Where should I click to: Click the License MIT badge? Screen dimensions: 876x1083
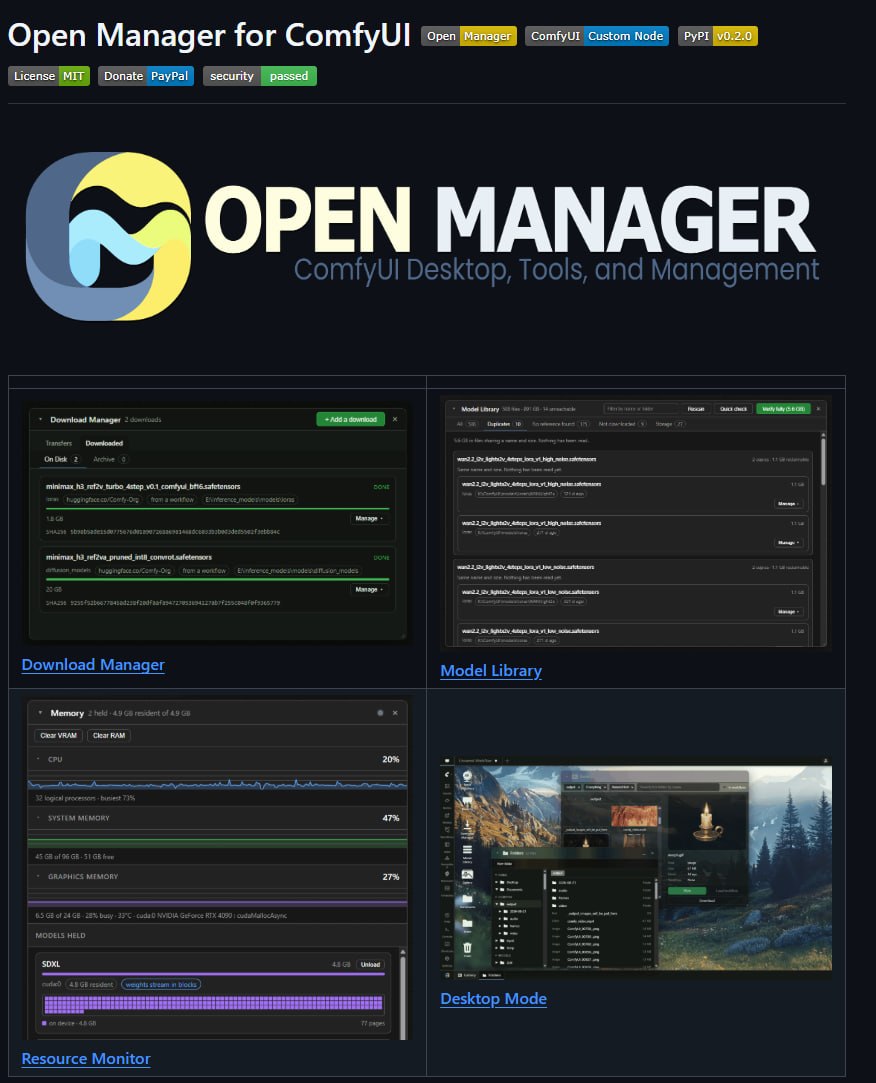(x=49, y=76)
